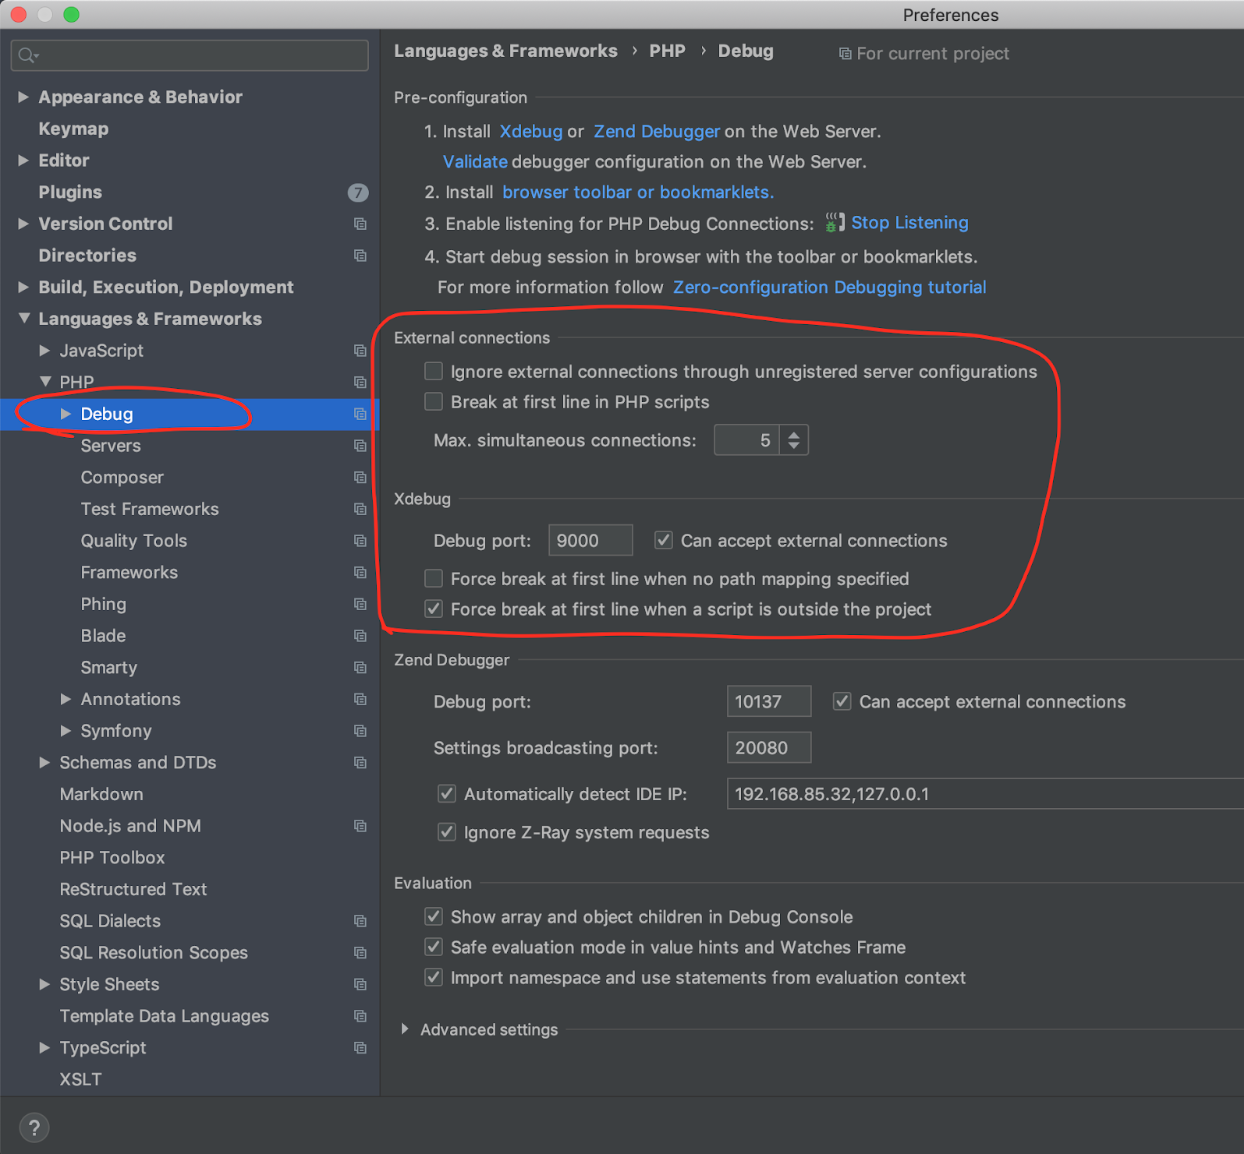Expand the Editor section arrow
Image resolution: width=1244 pixels, height=1154 pixels.
(x=23, y=160)
